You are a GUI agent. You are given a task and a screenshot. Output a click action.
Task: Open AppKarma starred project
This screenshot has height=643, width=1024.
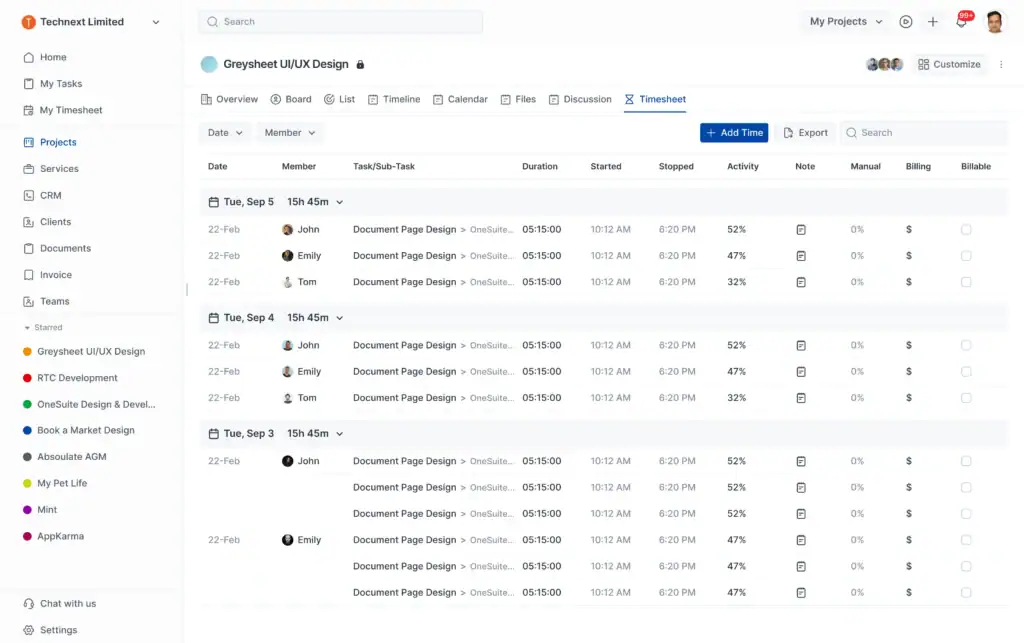coord(60,536)
